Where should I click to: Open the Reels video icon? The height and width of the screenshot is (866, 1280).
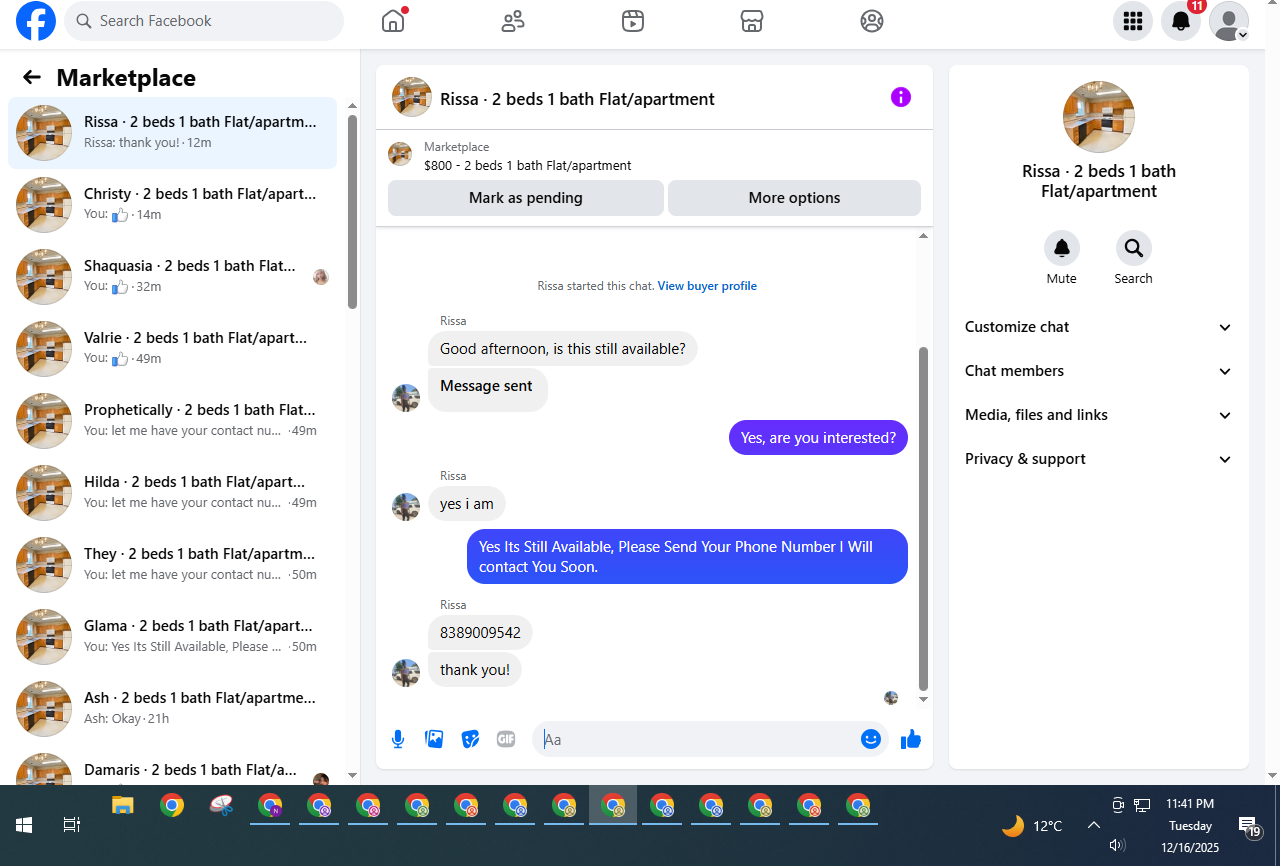pos(633,21)
